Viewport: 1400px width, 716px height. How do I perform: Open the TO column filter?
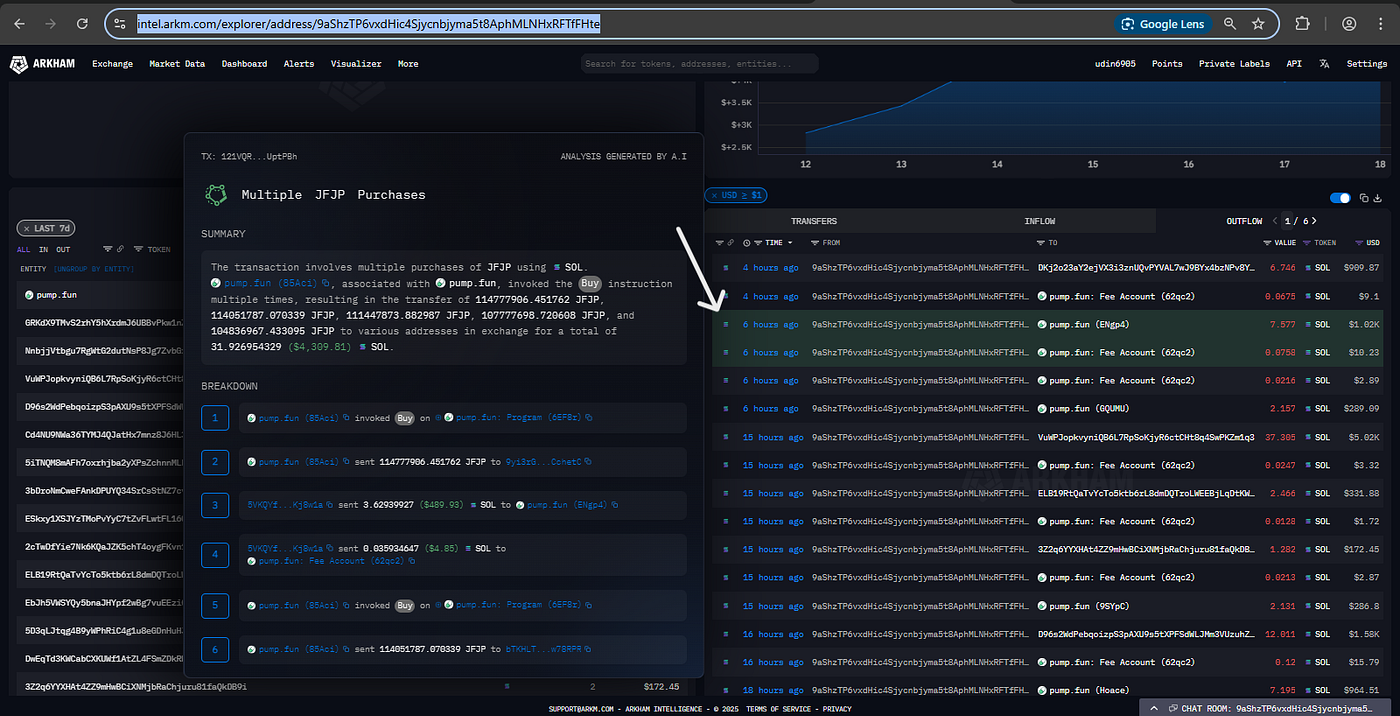coord(1042,243)
